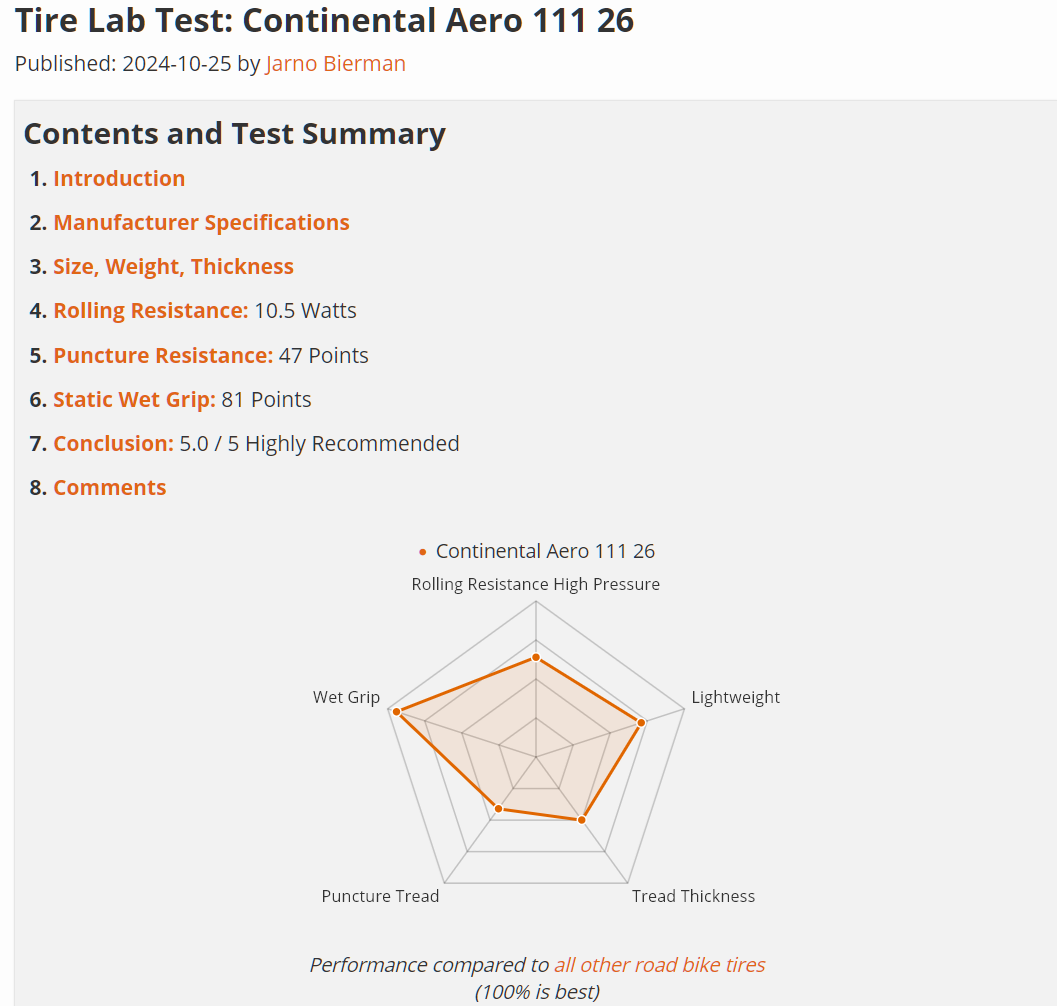Open the Comments section link
The height and width of the screenshot is (1006, 1057).
pos(109,488)
